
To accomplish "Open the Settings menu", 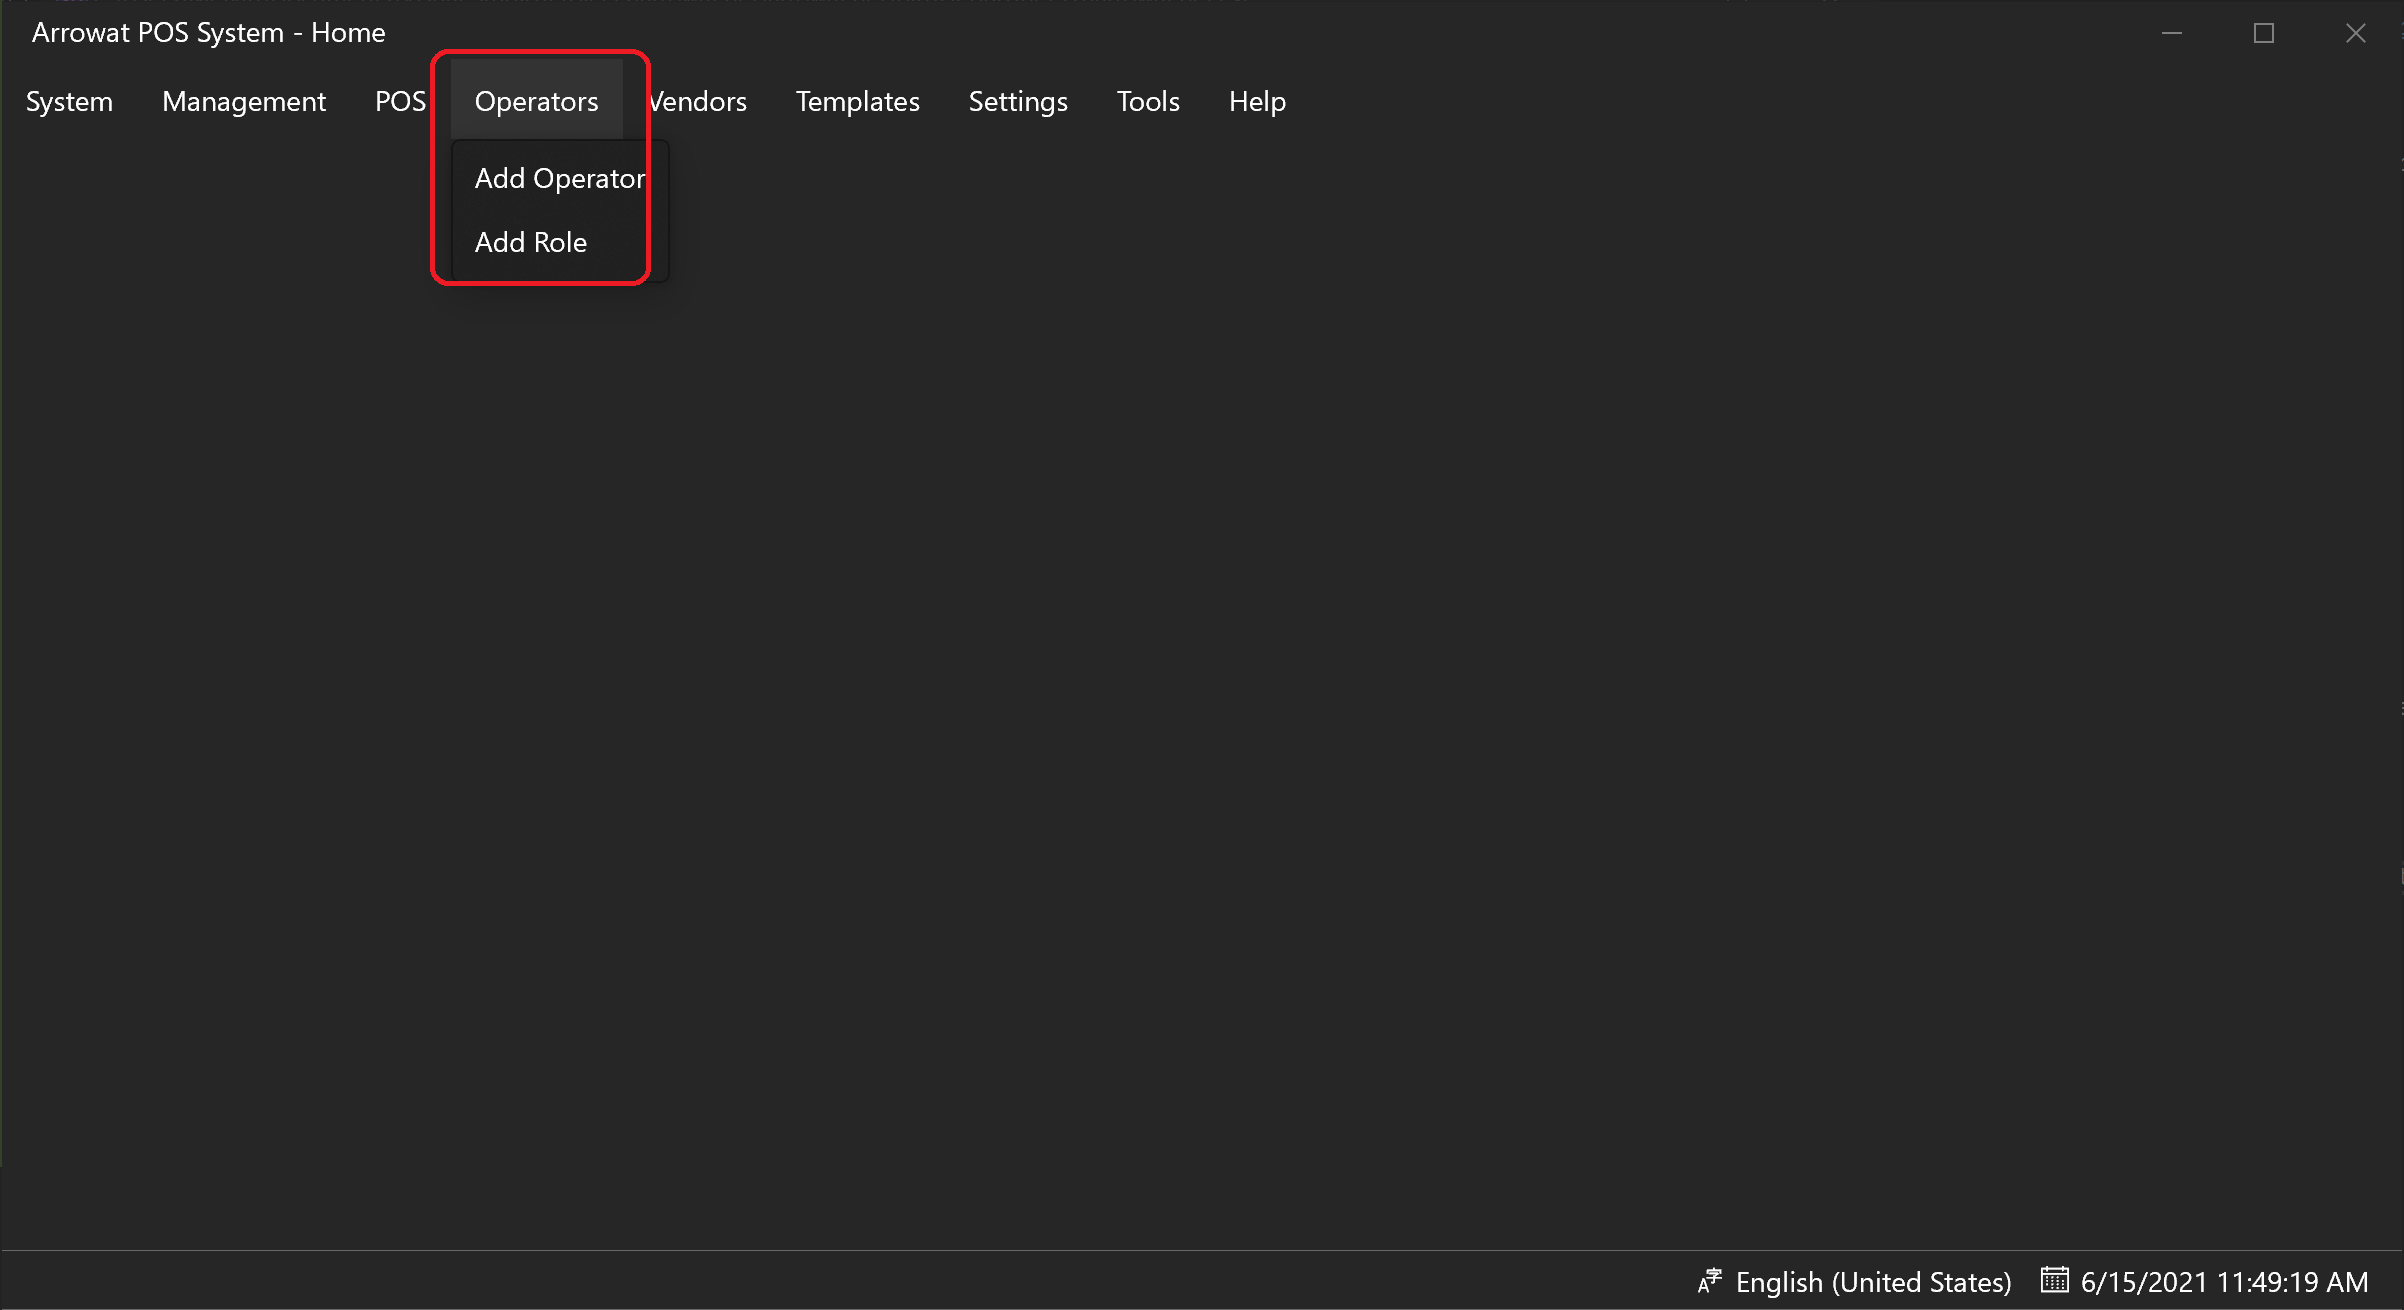I will coord(1018,101).
